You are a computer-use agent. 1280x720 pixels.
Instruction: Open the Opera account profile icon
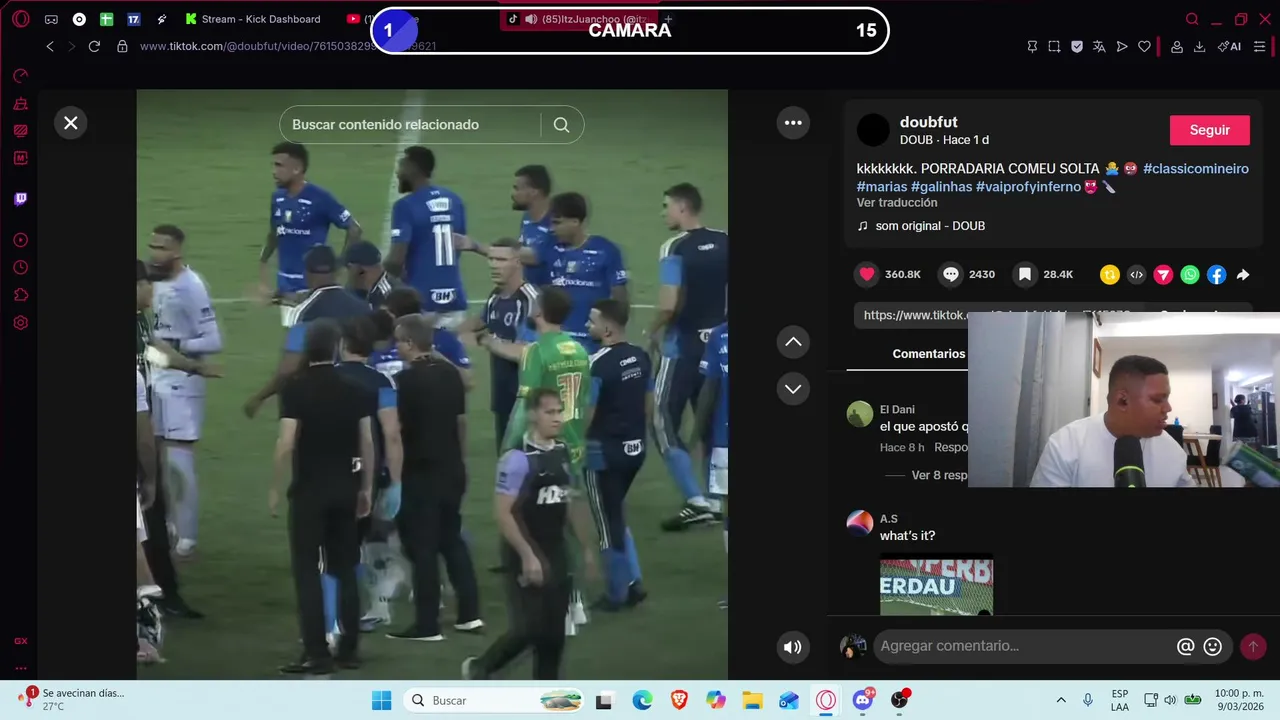1177,46
